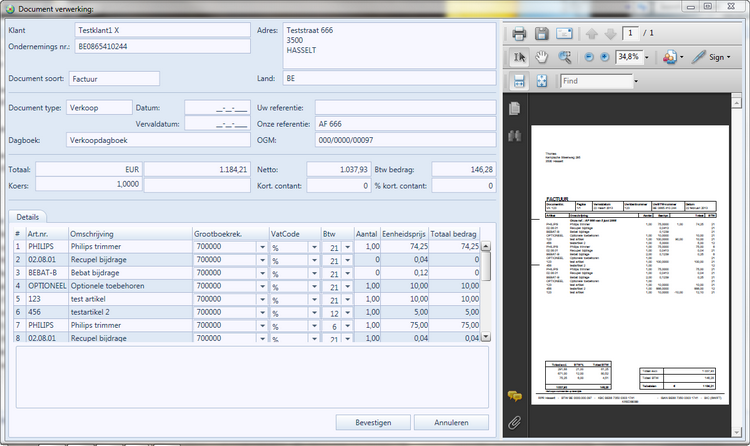Click the Btw bedrag field 146,28

463,169
